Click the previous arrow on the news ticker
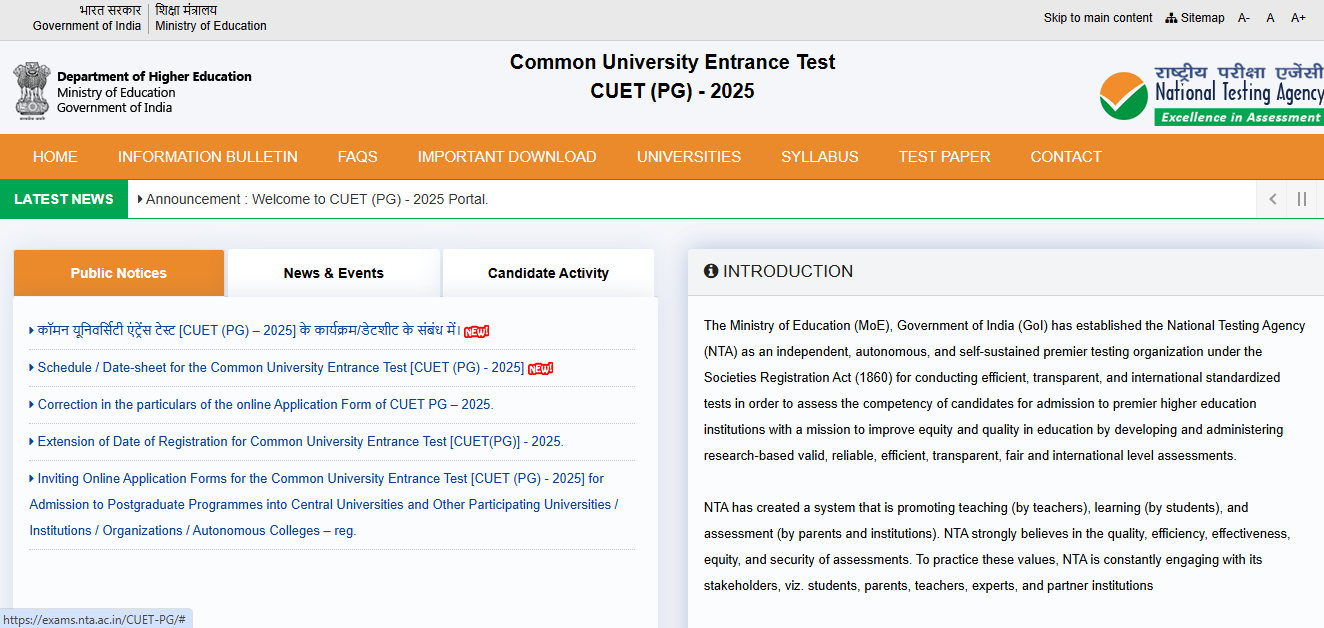 coord(1271,199)
